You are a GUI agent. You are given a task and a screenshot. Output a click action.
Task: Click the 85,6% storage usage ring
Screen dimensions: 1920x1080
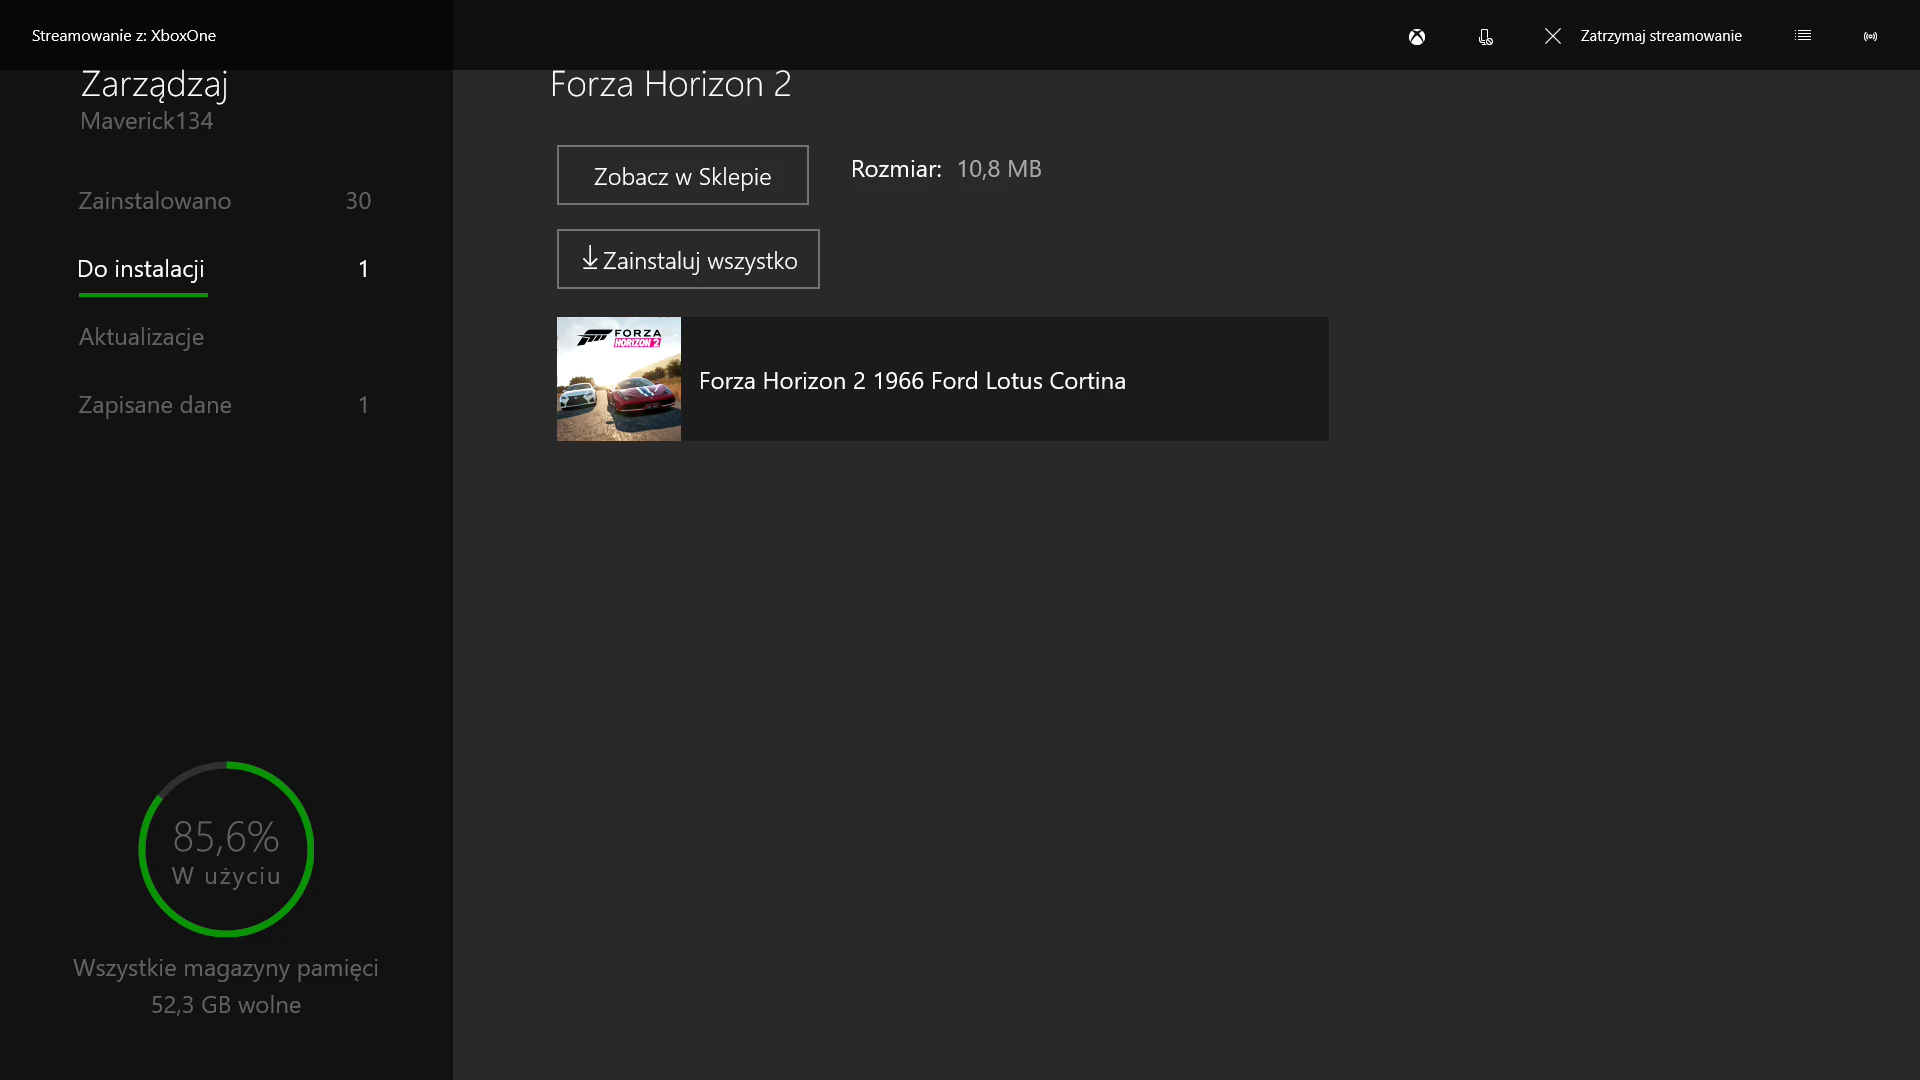pos(226,849)
